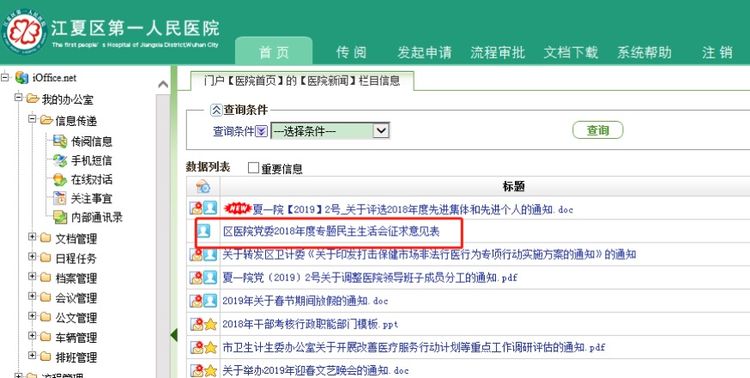
Task: Open 2019年关于春节期间放假的通知.doc link
Action: [x=305, y=301]
